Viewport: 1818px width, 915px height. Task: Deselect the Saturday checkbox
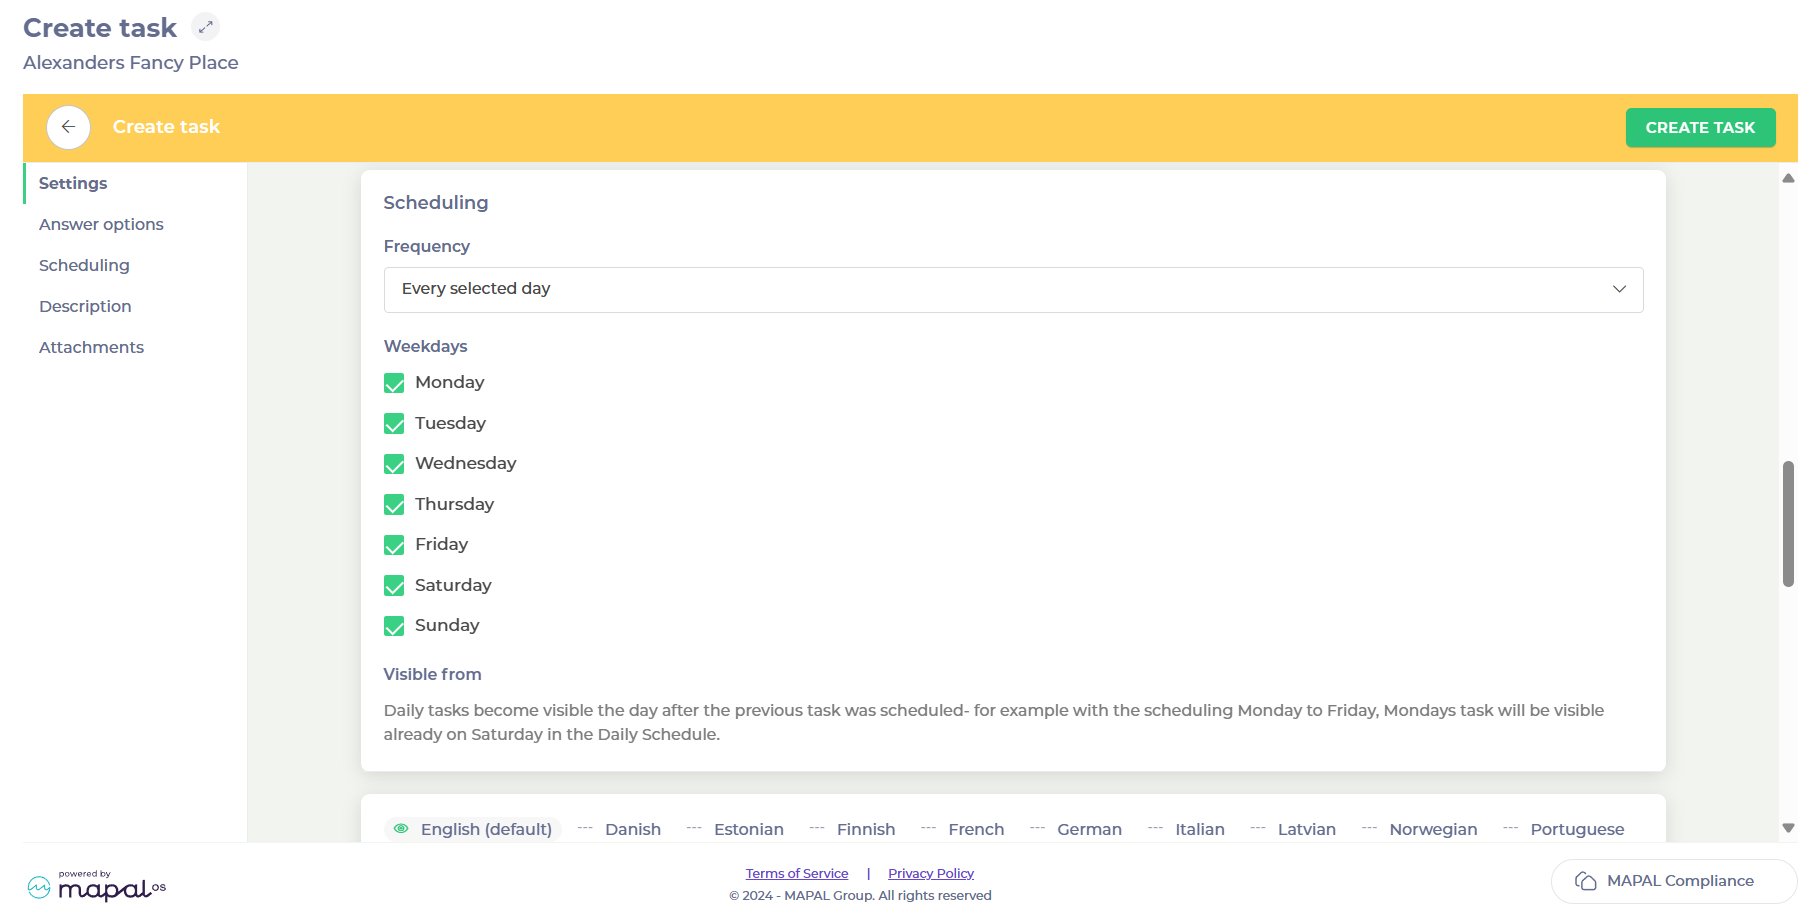(x=394, y=586)
